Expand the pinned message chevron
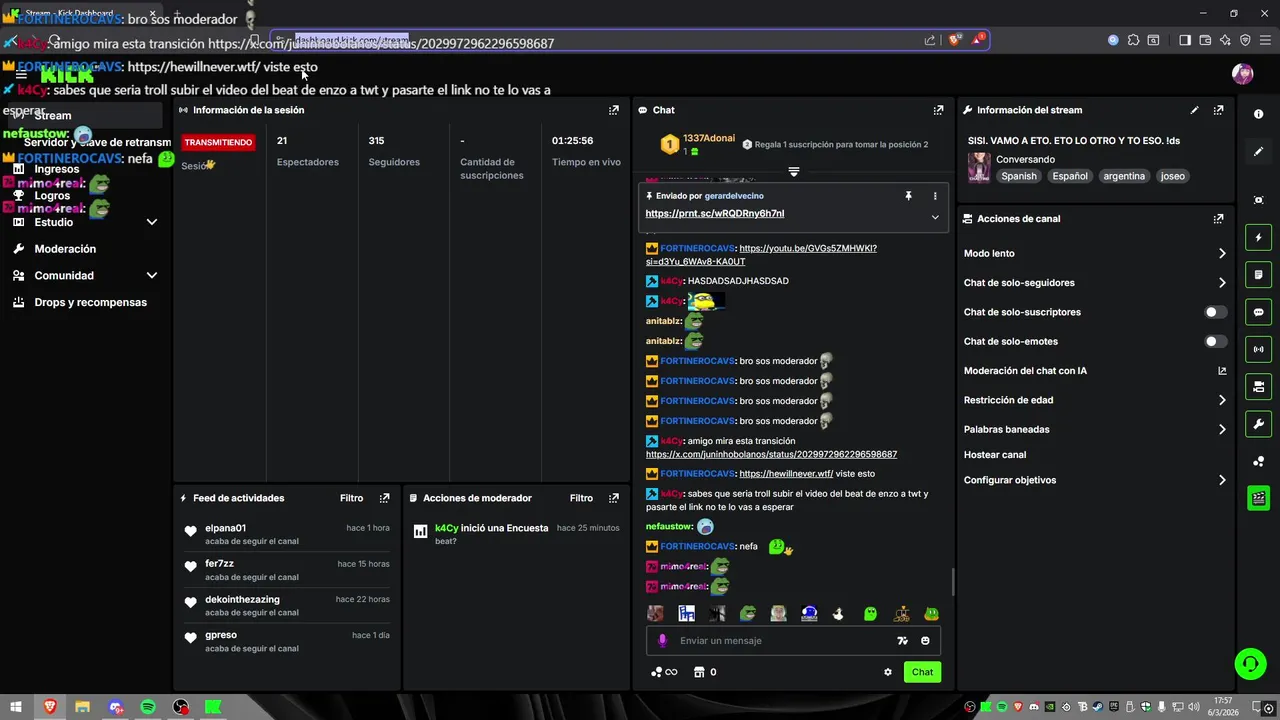This screenshot has height=720, width=1280. click(x=935, y=217)
